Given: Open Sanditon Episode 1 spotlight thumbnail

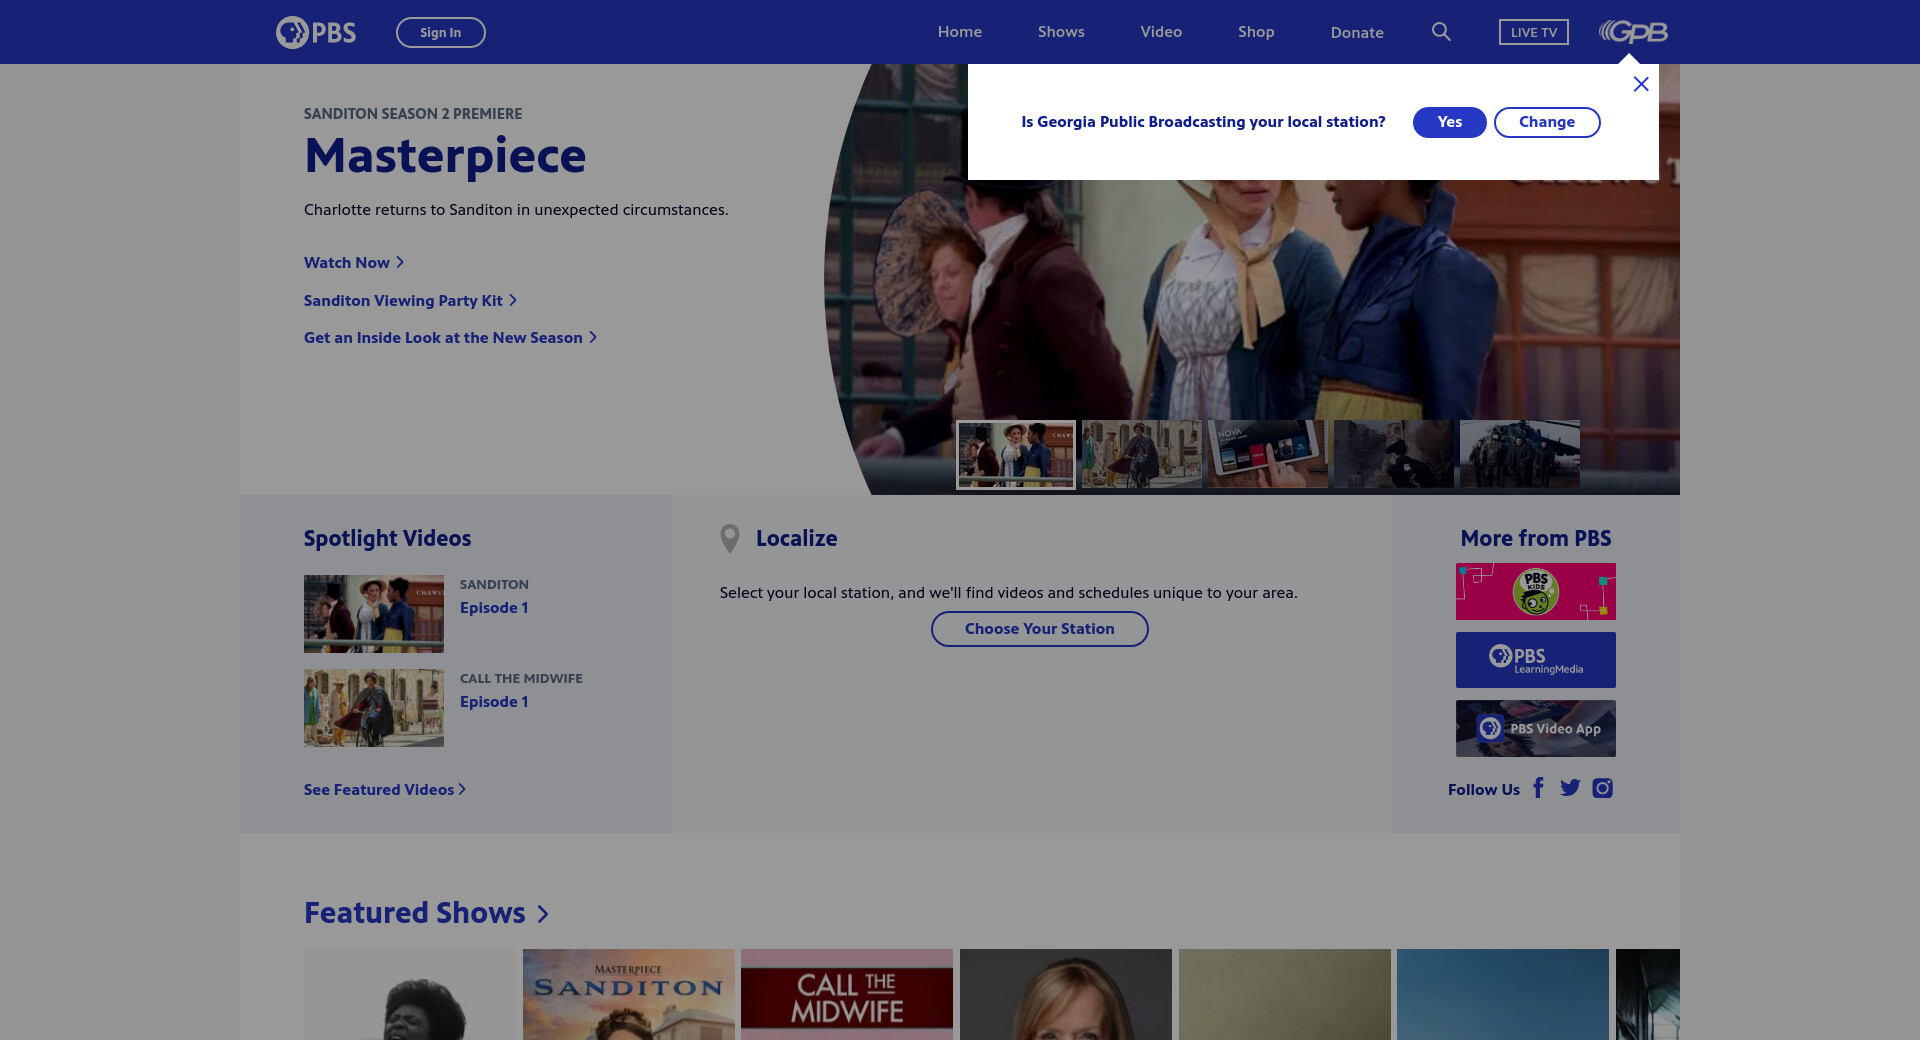Looking at the screenshot, I should click(x=374, y=614).
